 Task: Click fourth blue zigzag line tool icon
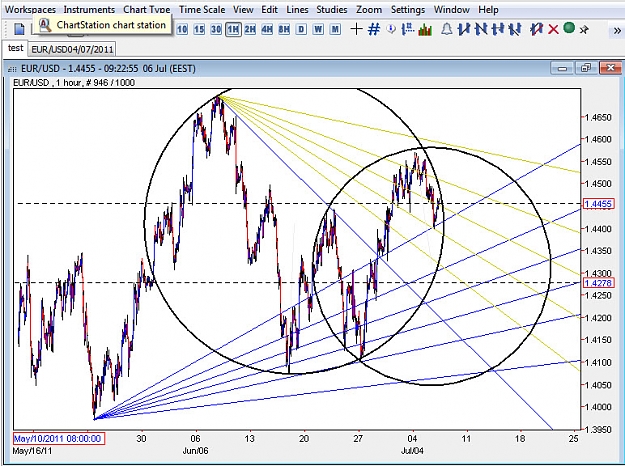point(515,29)
